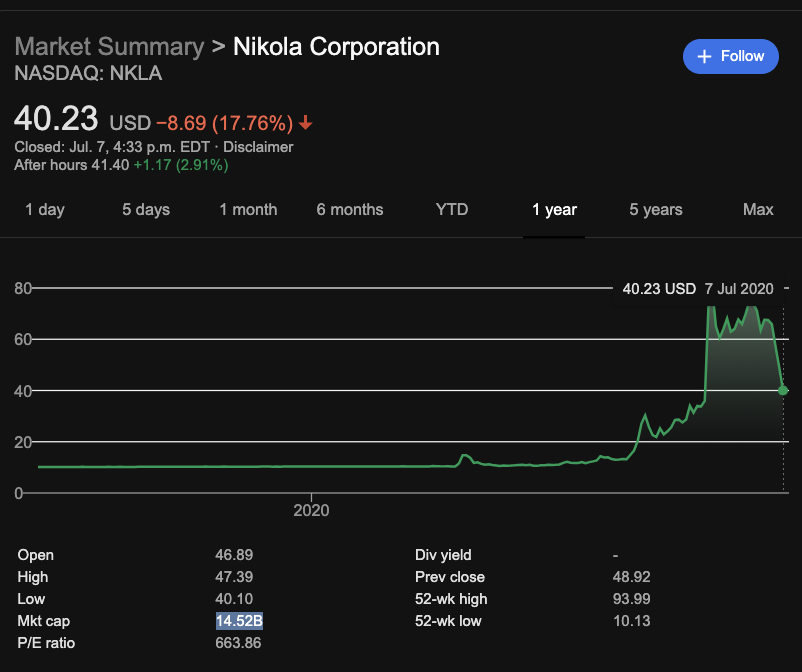The height and width of the screenshot is (672, 802).
Task: Open the Market Summary link
Action: pyautogui.click(x=109, y=47)
